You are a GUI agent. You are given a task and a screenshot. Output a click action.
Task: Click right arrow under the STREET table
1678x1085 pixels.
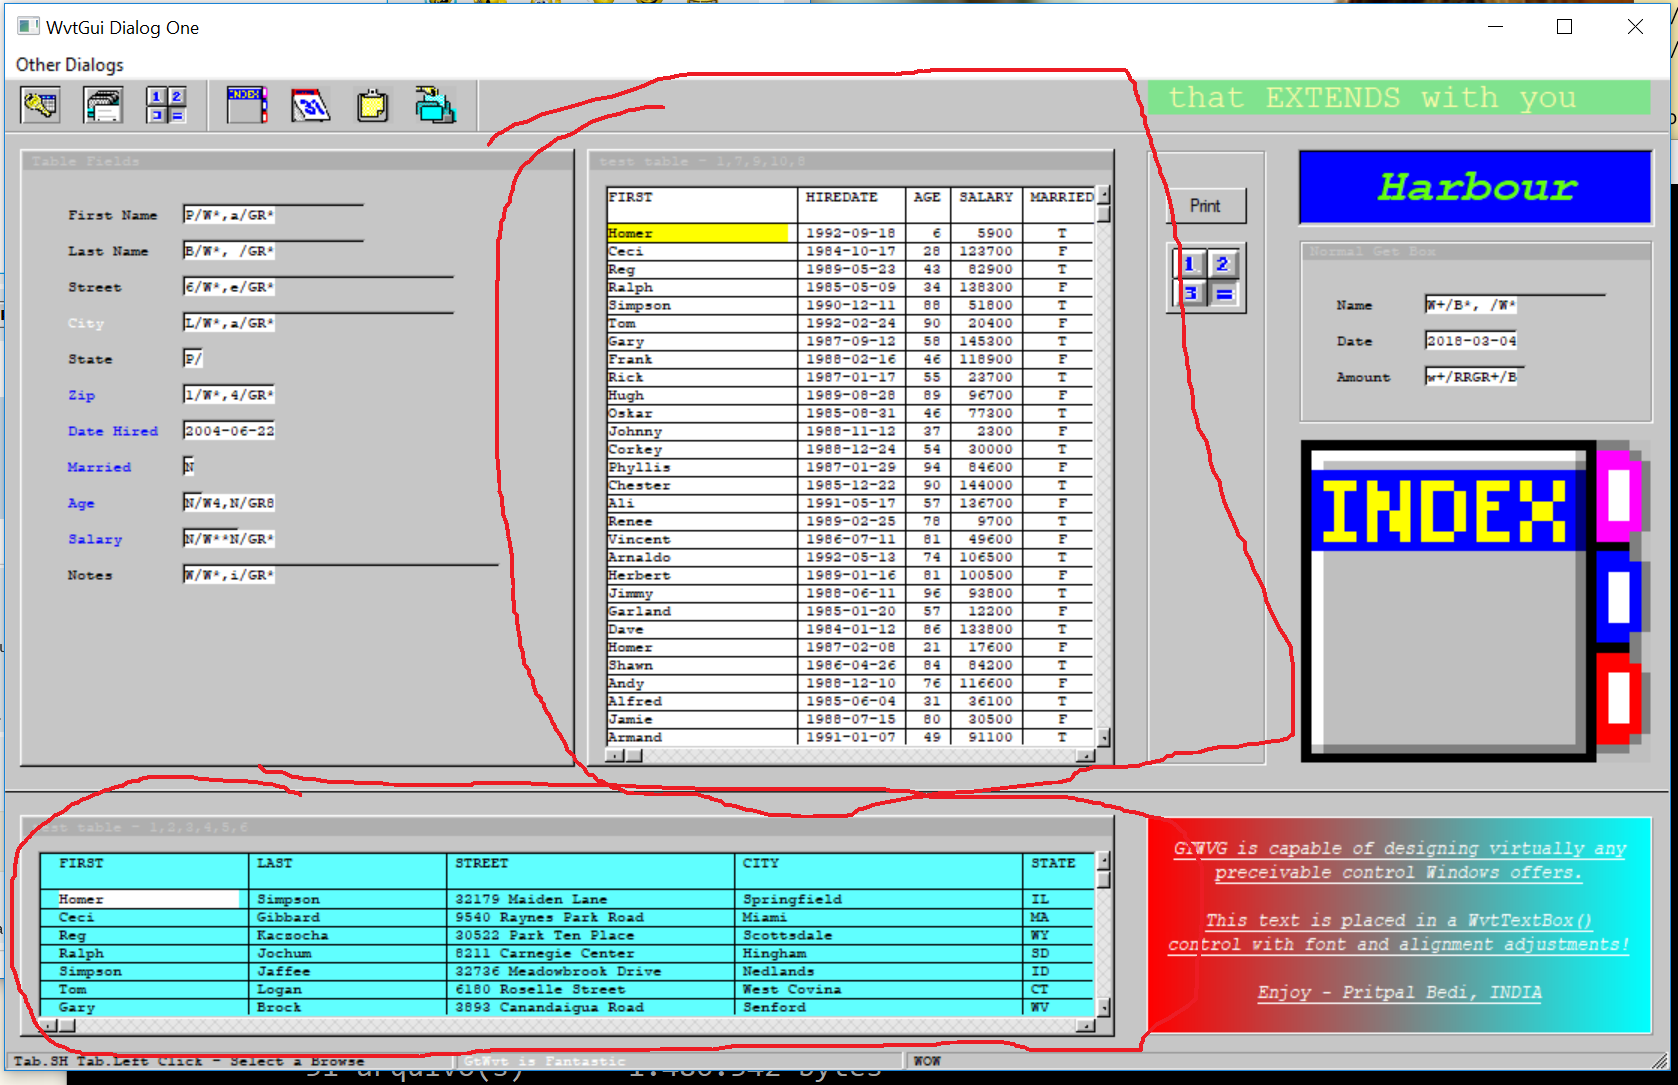[x=1086, y=1025]
